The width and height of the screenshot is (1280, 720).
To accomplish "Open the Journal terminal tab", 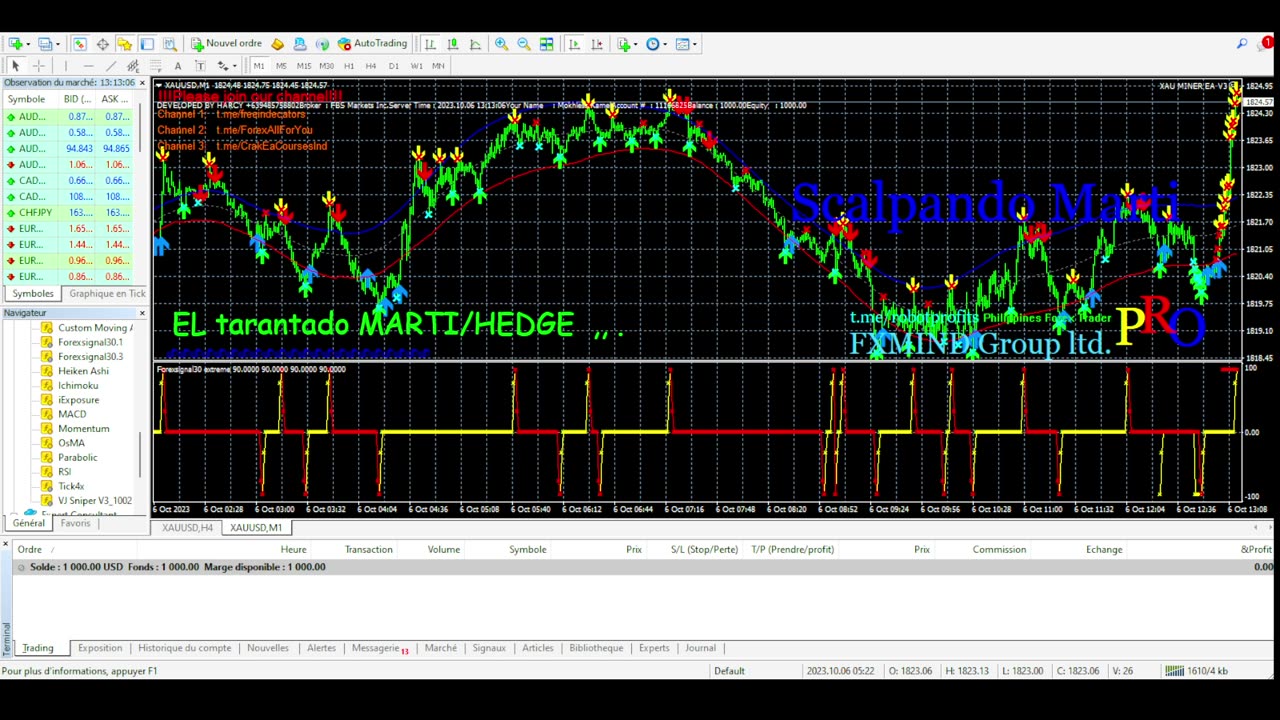I will pyautogui.click(x=700, y=648).
